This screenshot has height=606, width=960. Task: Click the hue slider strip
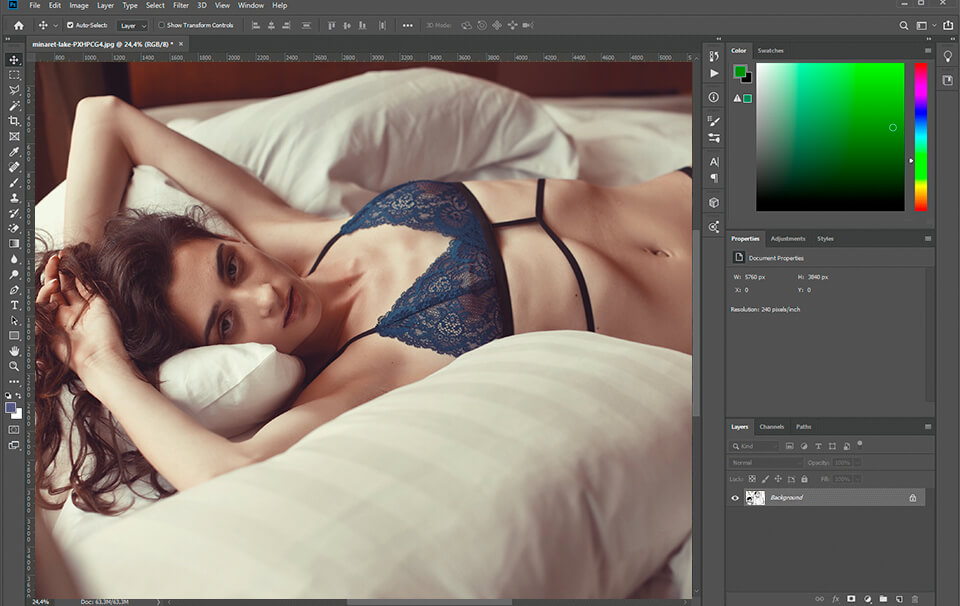(921, 137)
